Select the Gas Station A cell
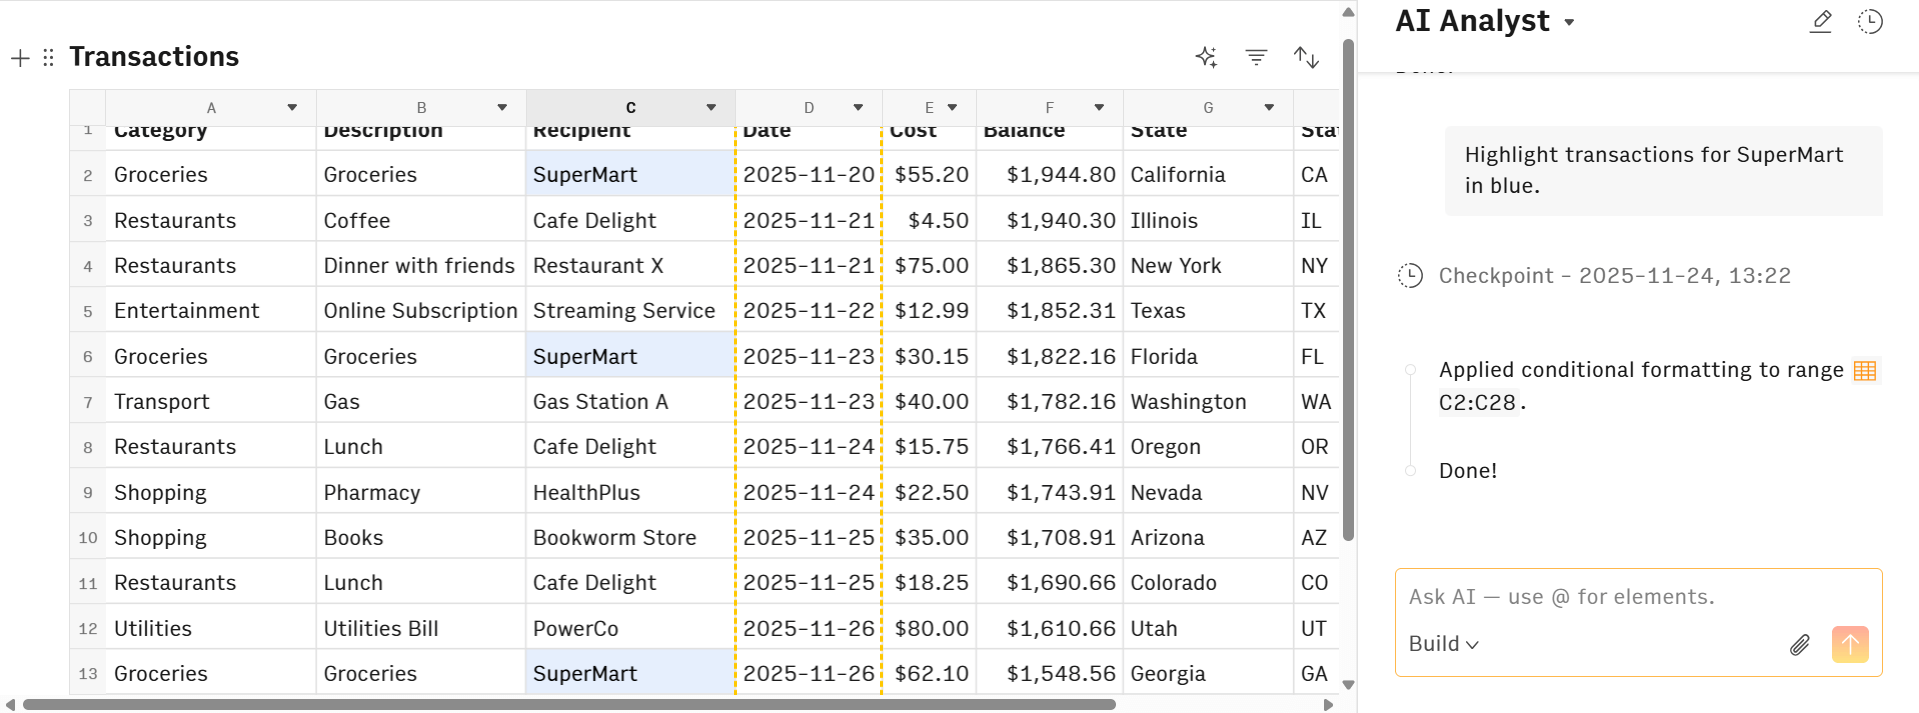 (x=630, y=401)
